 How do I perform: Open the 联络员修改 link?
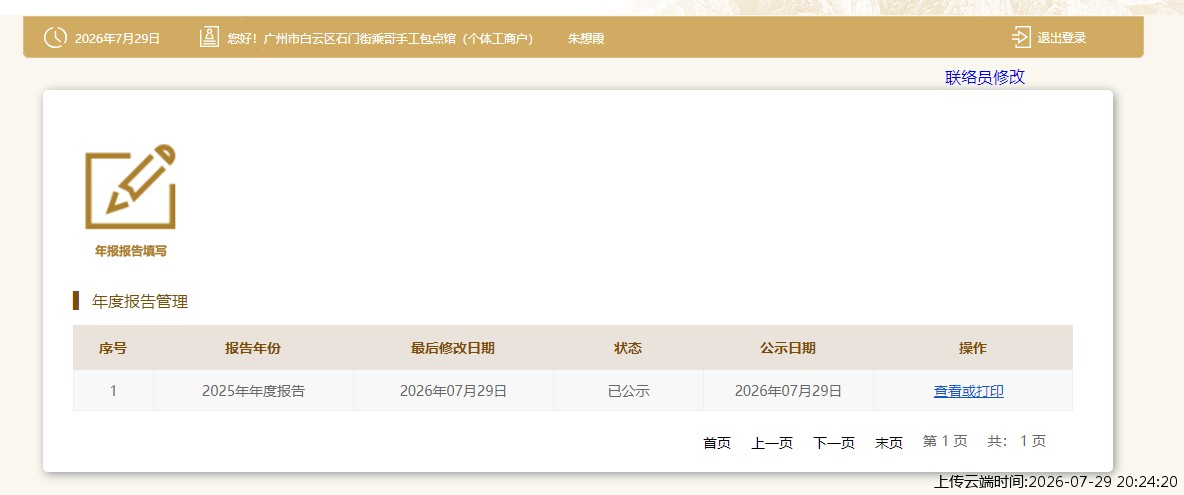[985, 77]
